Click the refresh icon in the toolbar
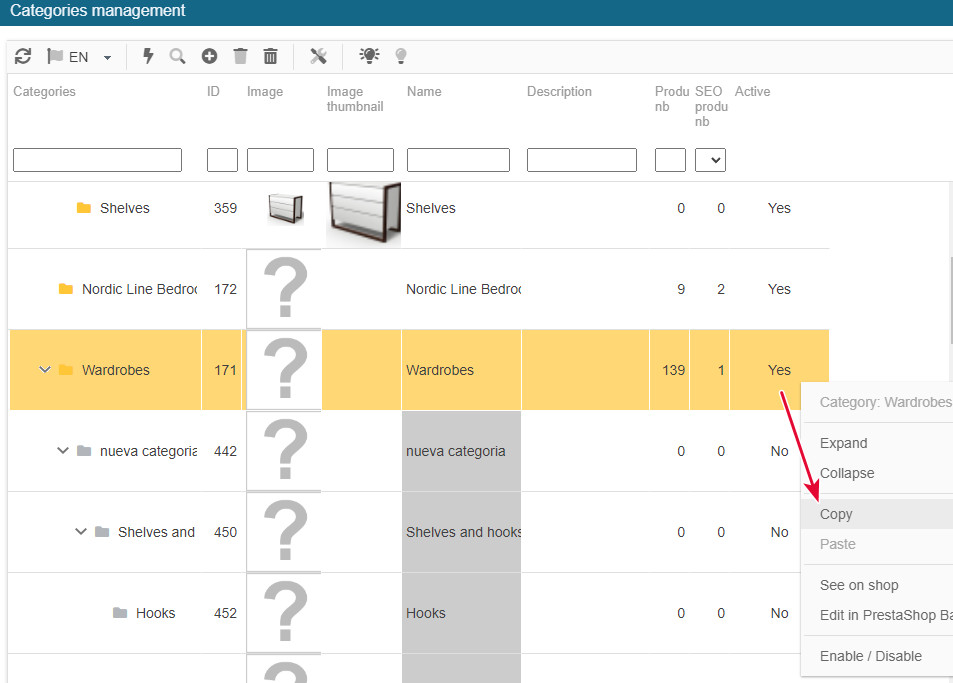 click(23, 56)
